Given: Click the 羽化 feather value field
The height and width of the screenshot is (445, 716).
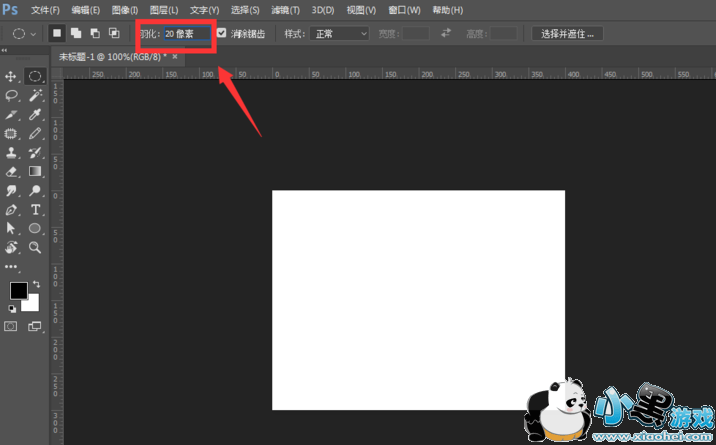Looking at the screenshot, I should (x=187, y=33).
